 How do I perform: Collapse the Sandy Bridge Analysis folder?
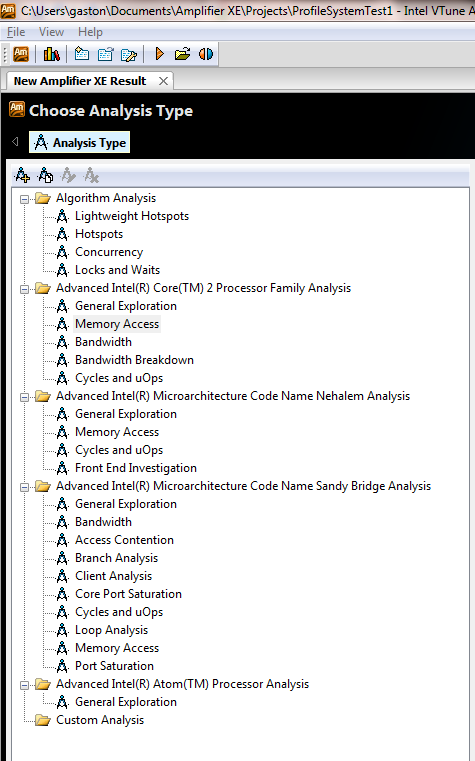24,487
